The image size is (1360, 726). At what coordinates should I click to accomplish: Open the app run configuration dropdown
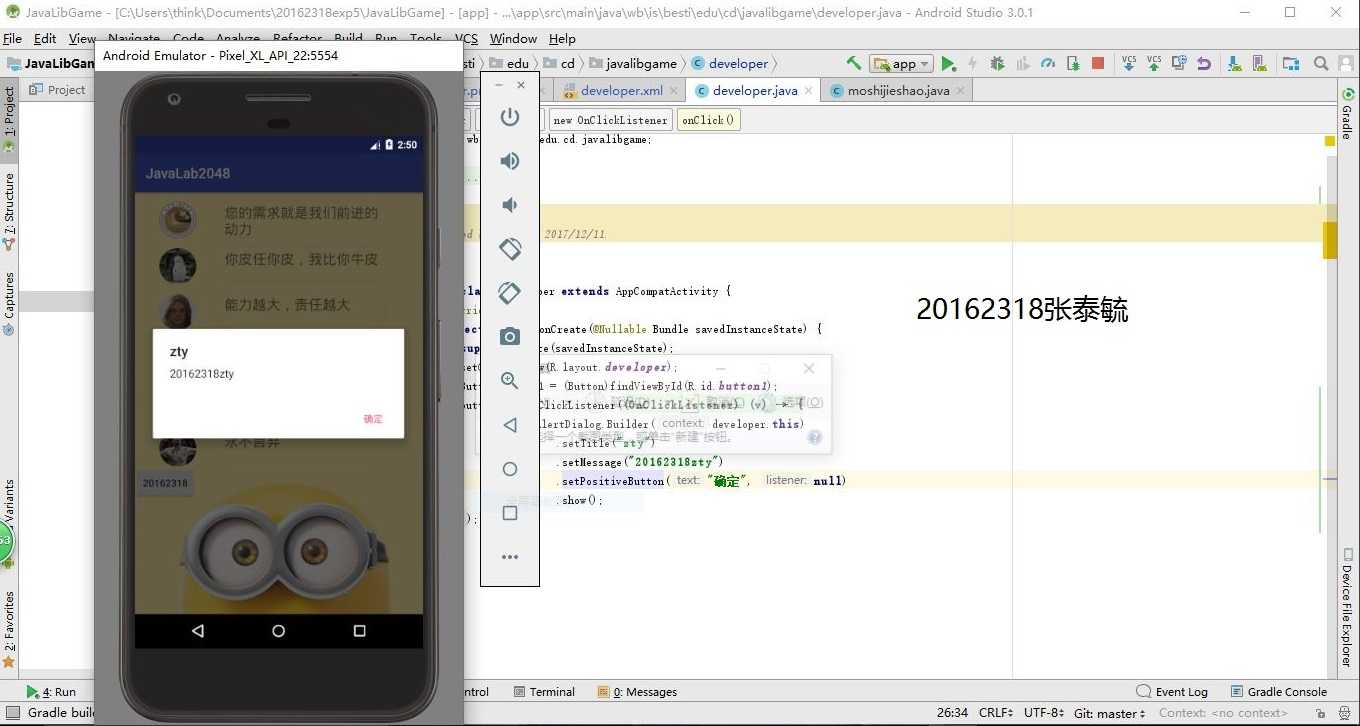[x=901, y=63]
